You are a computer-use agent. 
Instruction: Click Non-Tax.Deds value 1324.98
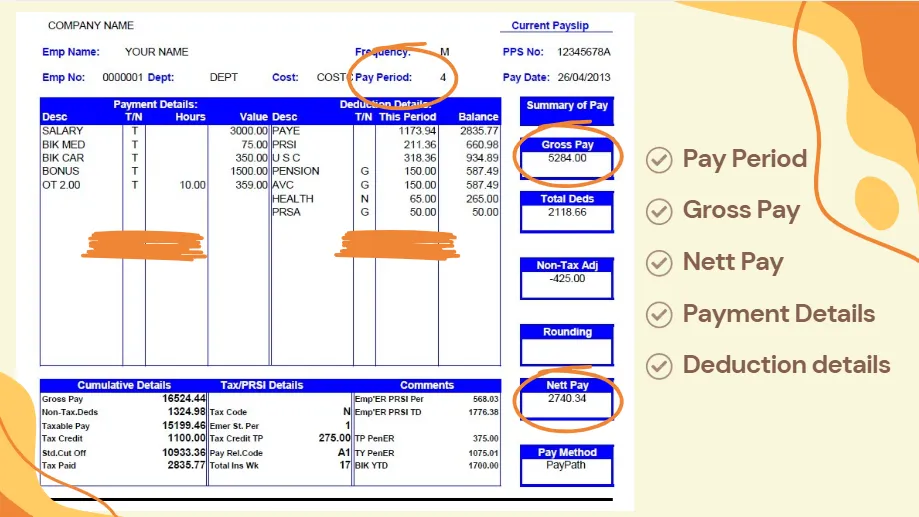[186, 412]
